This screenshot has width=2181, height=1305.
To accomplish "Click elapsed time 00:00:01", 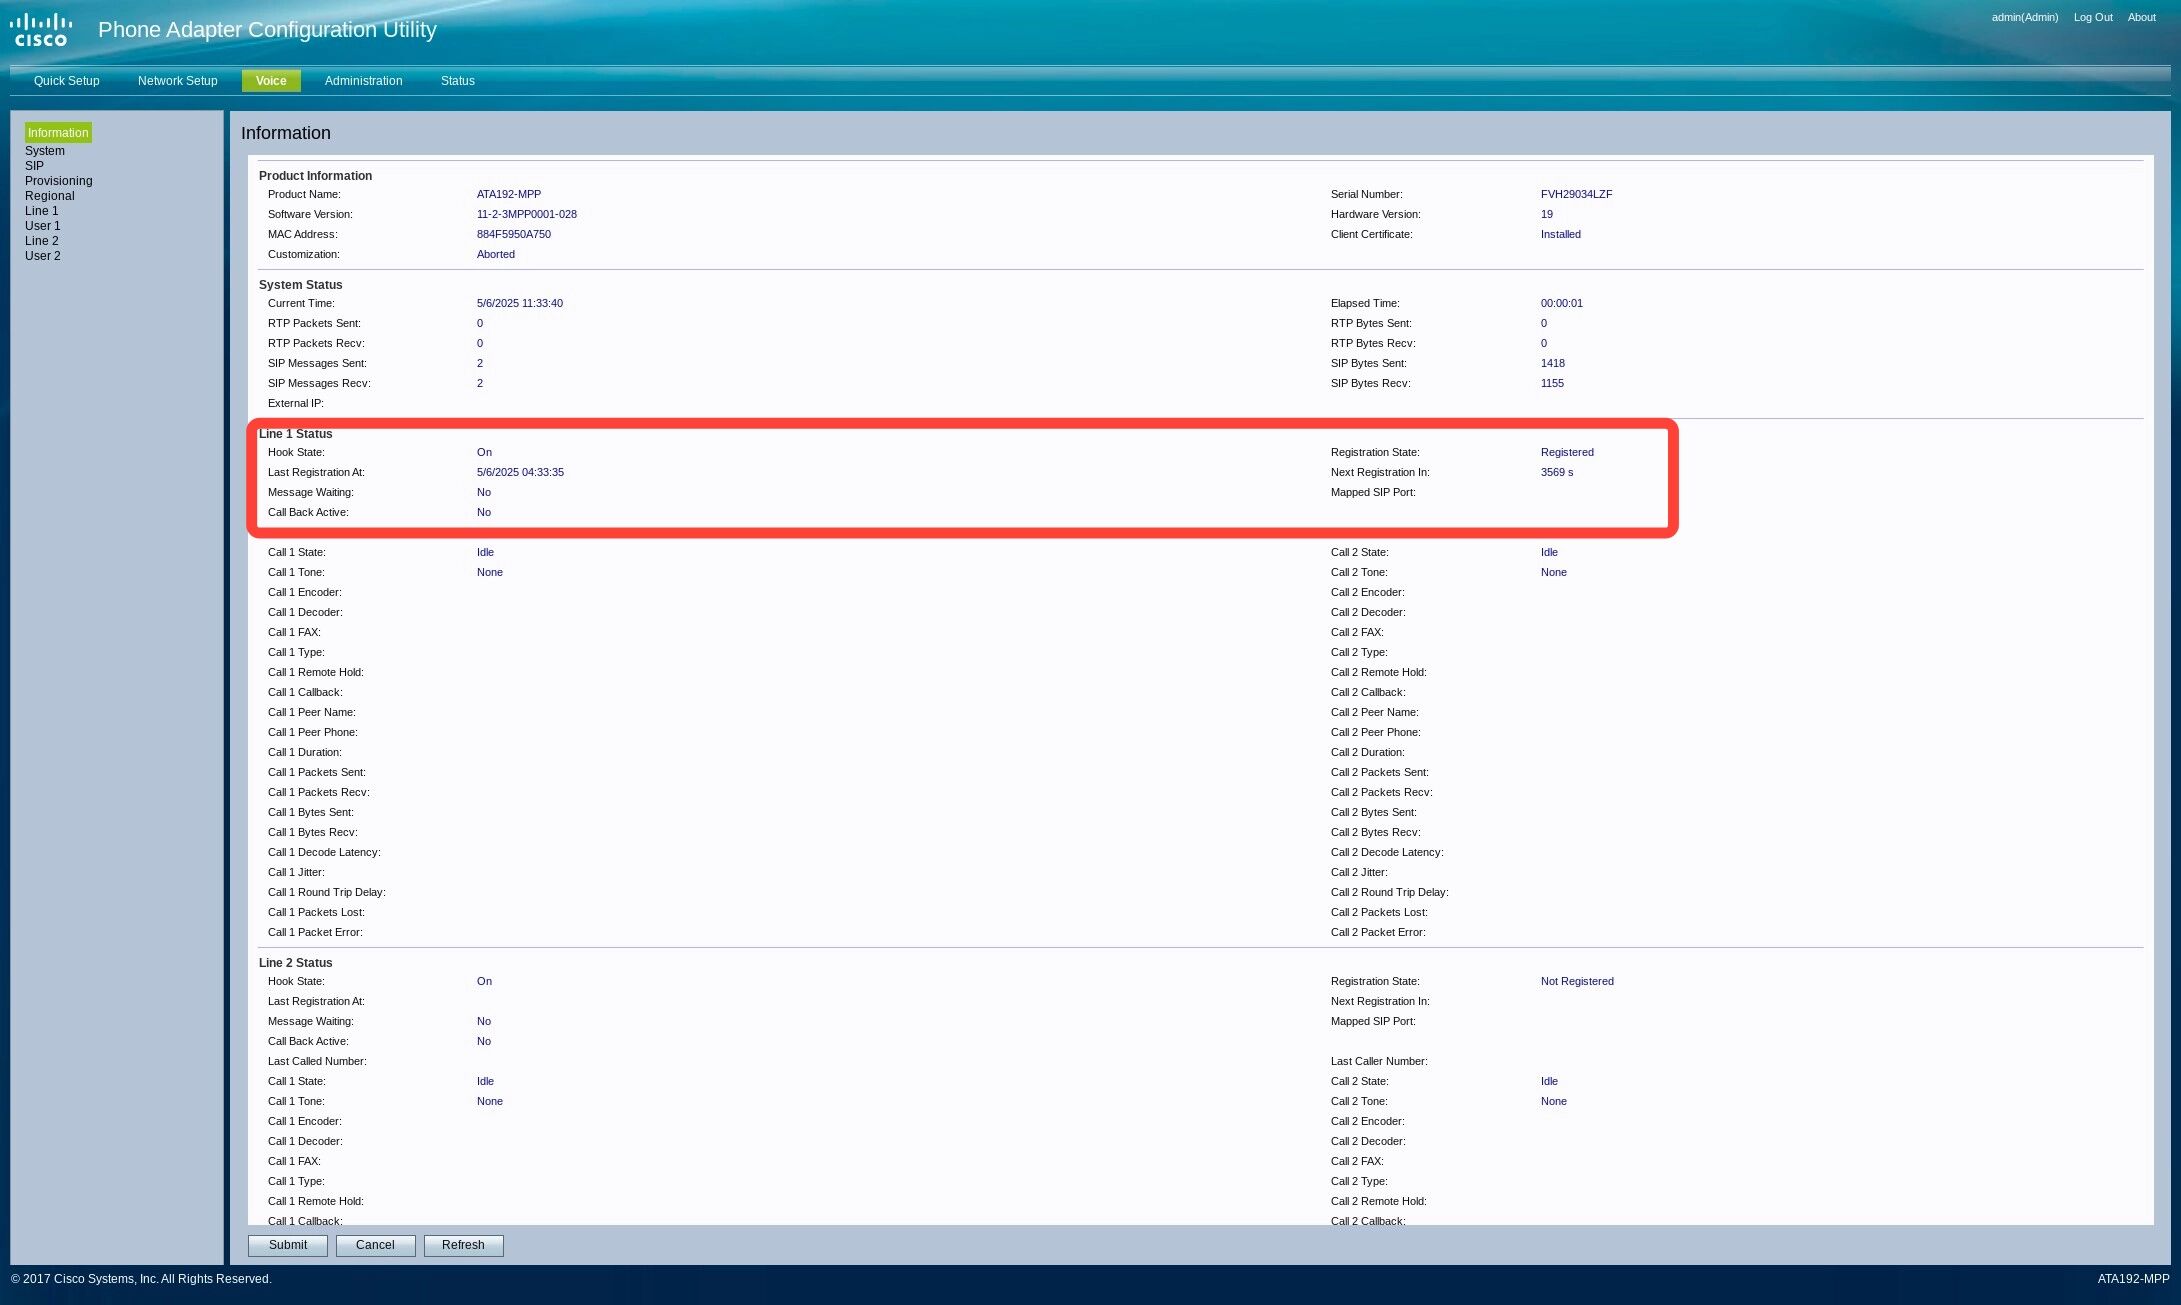I will click(1562, 303).
